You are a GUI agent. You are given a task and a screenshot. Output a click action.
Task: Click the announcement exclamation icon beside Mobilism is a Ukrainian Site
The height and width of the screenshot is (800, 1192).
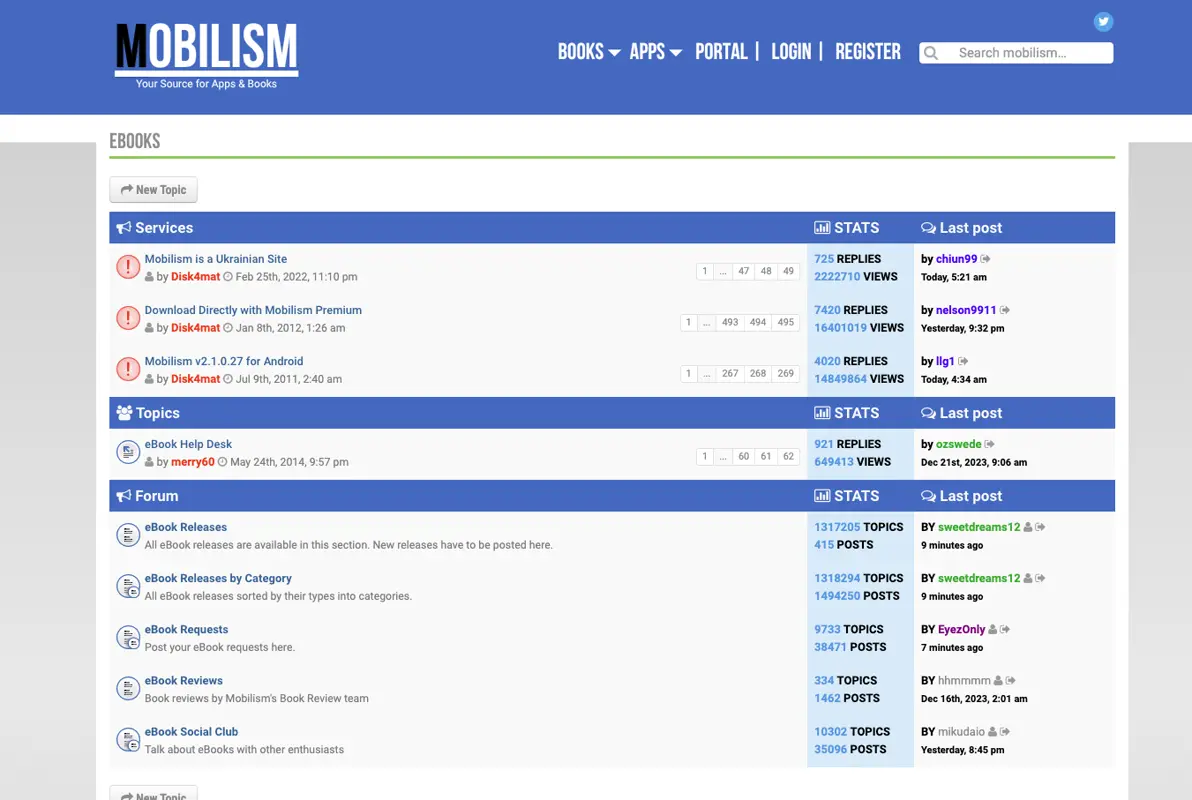click(128, 267)
